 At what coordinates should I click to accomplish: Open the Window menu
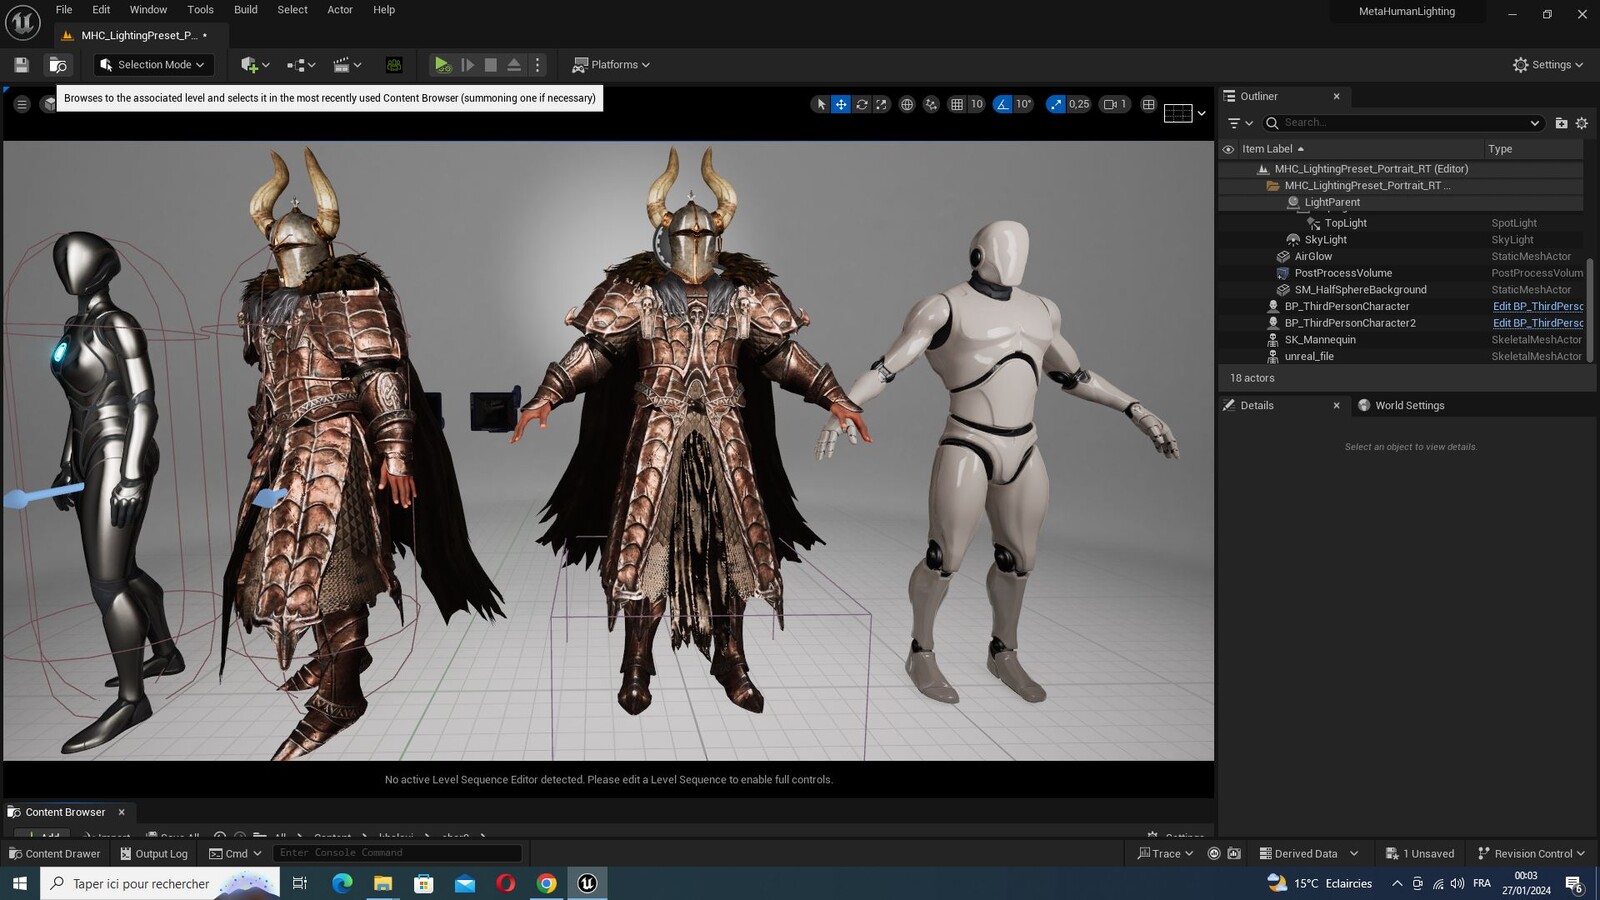[148, 10]
